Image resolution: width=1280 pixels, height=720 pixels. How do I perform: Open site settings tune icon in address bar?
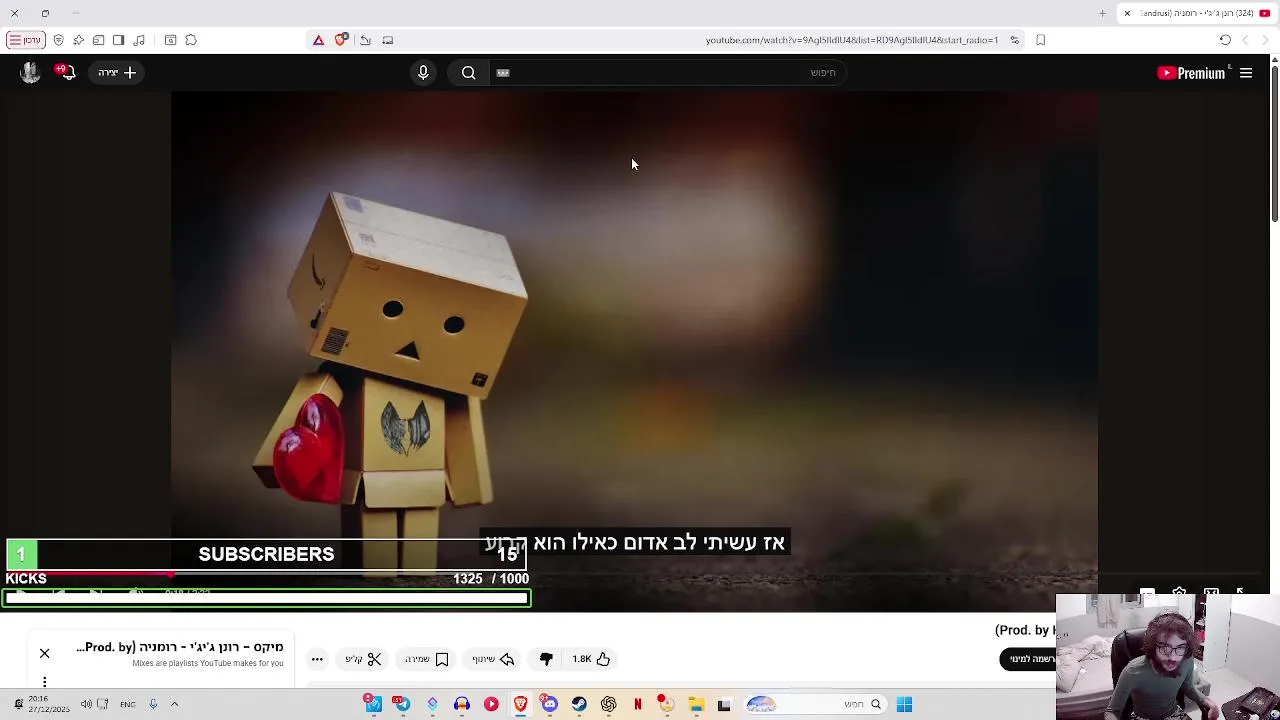click(x=1014, y=40)
